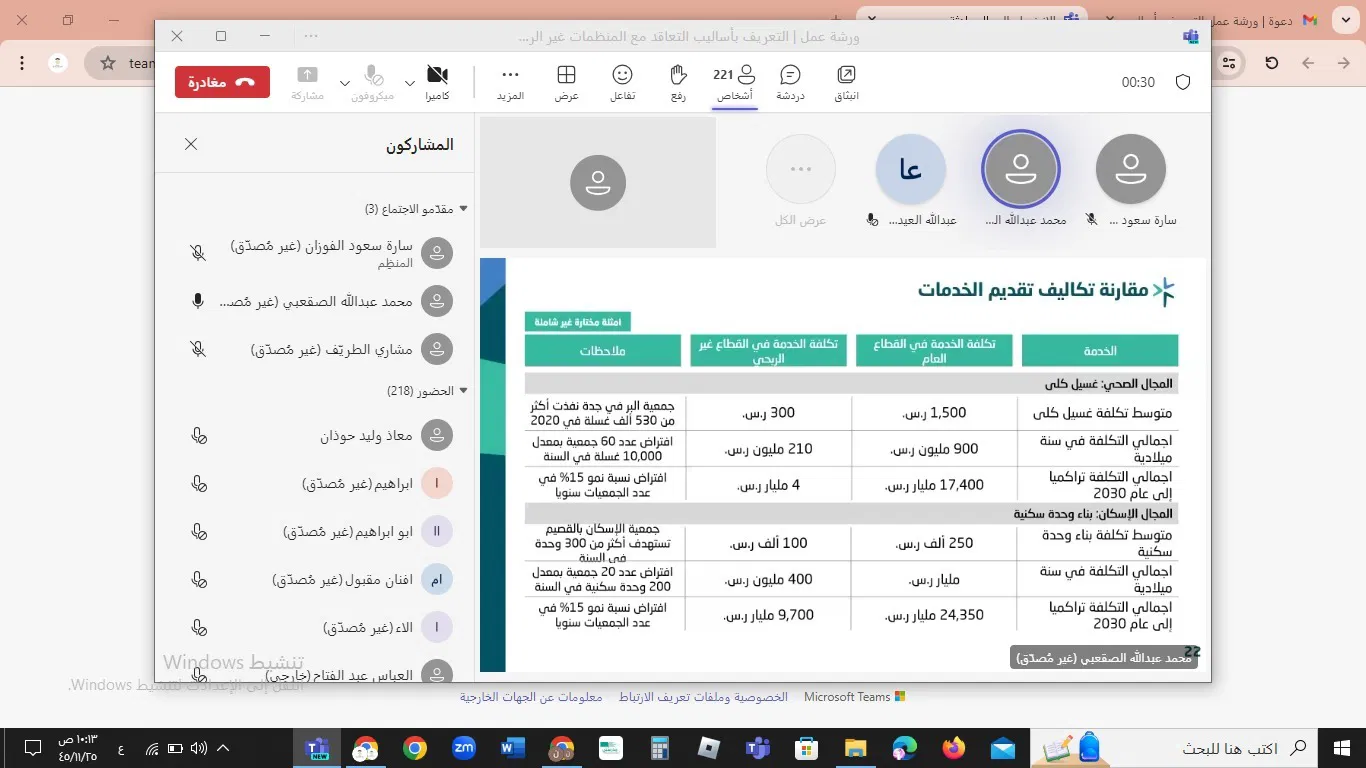The width and height of the screenshot is (1366, 768).
Task: Open title bar more options ellipsis
Action: (311, 36)
